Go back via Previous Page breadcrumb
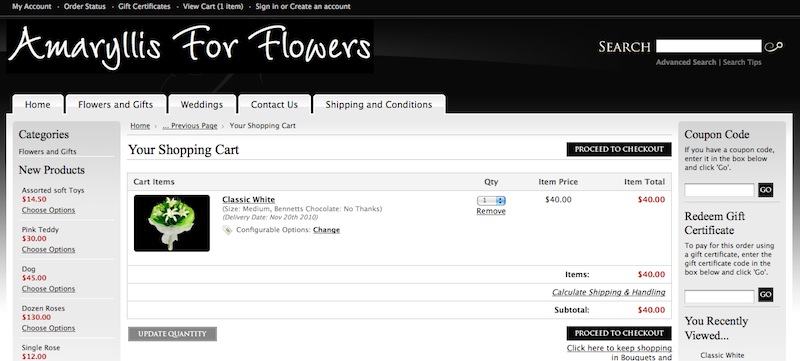This screenshot has width=800, height=361. click(x=190, y=126)
